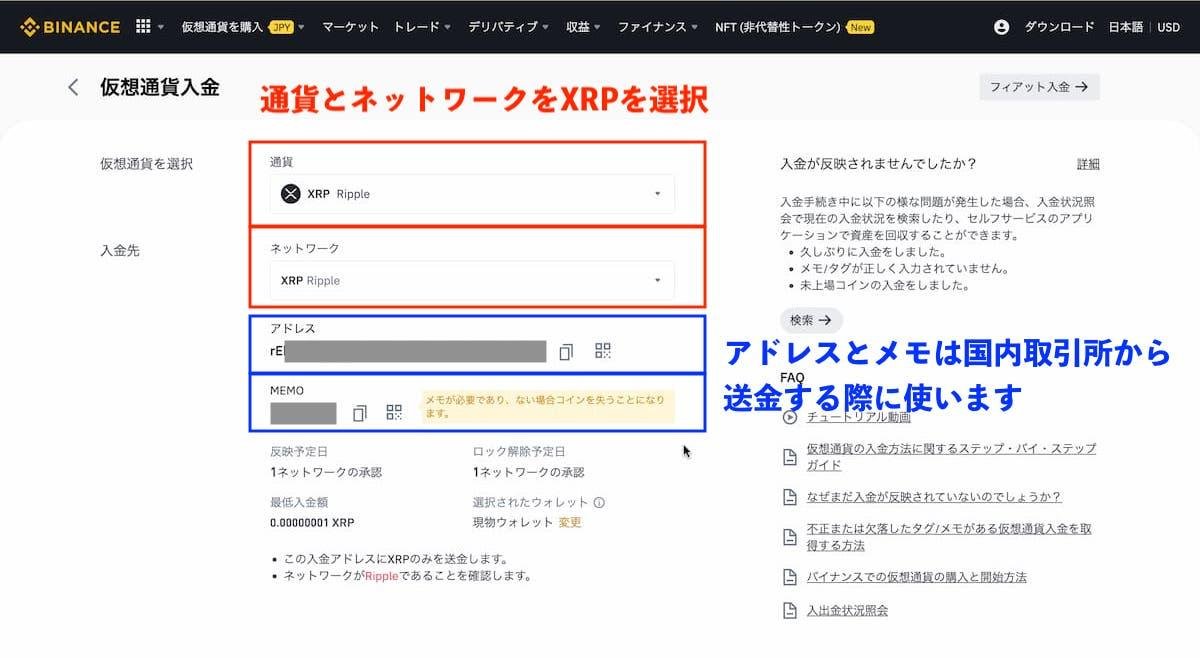Copy the MEMO value
The width and height of the screenshot is (1200, 658).
[x=359, y=412]
